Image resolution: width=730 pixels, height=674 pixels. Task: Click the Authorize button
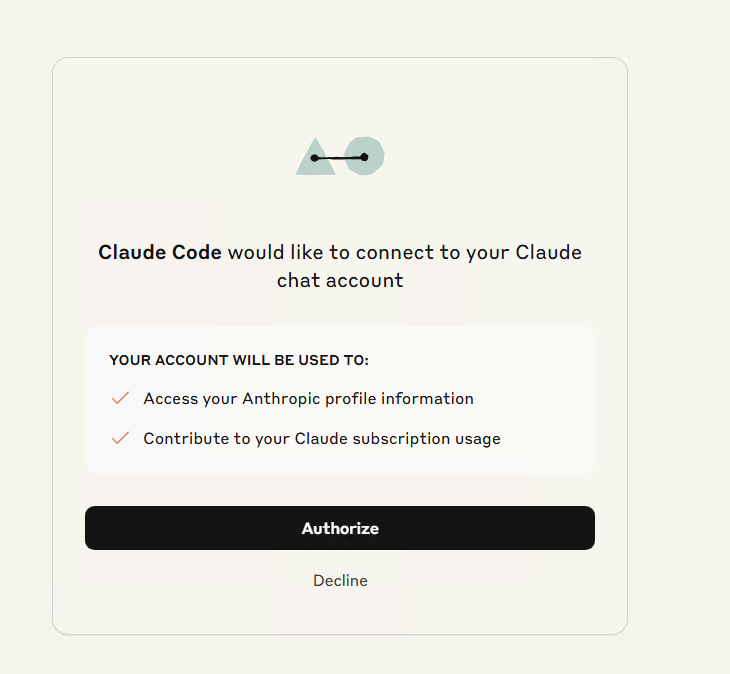click(x=340, y=528)
